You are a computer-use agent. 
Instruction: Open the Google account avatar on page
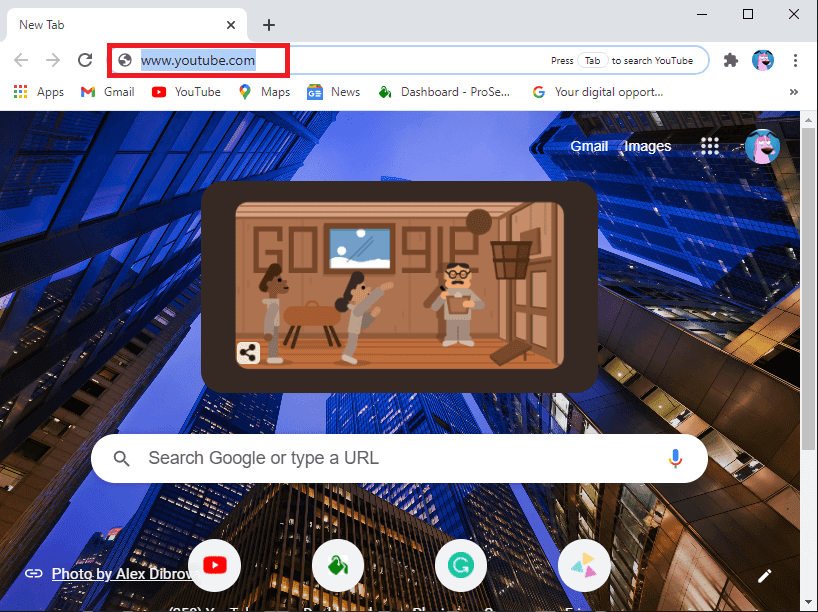[763, 147]
